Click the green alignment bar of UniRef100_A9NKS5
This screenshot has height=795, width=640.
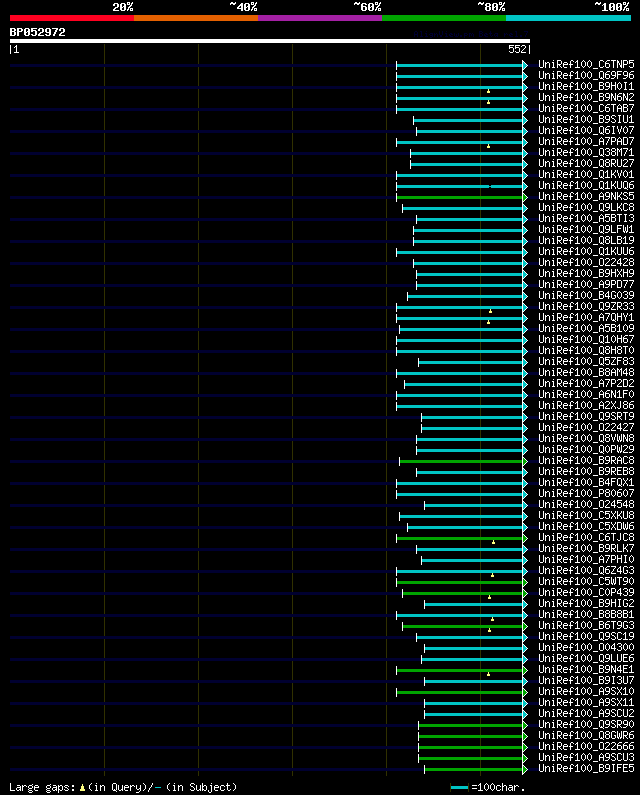click(460, 197)
